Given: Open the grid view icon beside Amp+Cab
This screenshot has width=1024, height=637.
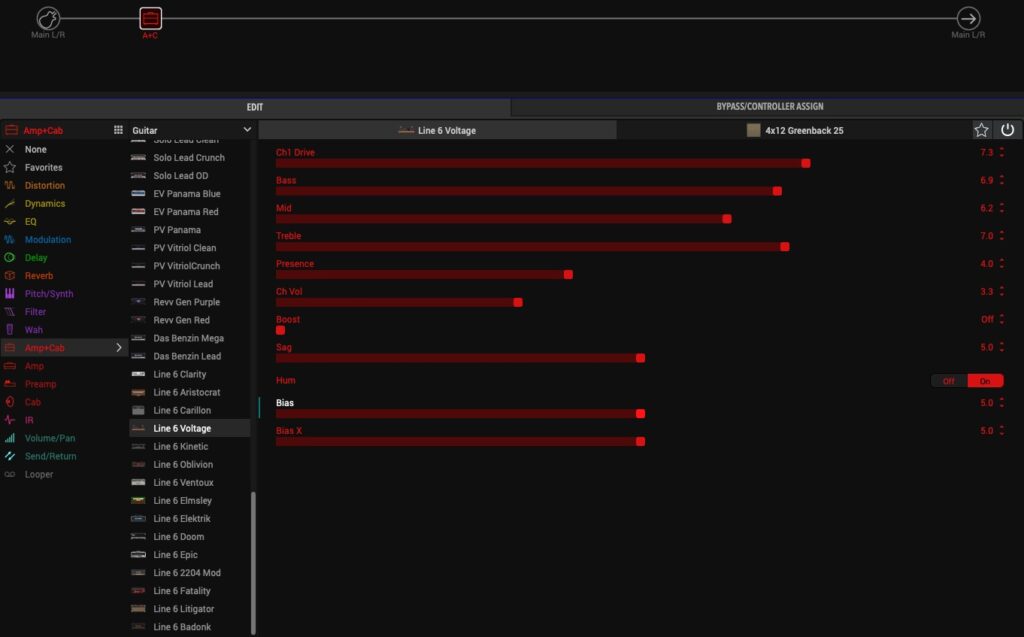Looking at the screenshot, I should [118, 130].
